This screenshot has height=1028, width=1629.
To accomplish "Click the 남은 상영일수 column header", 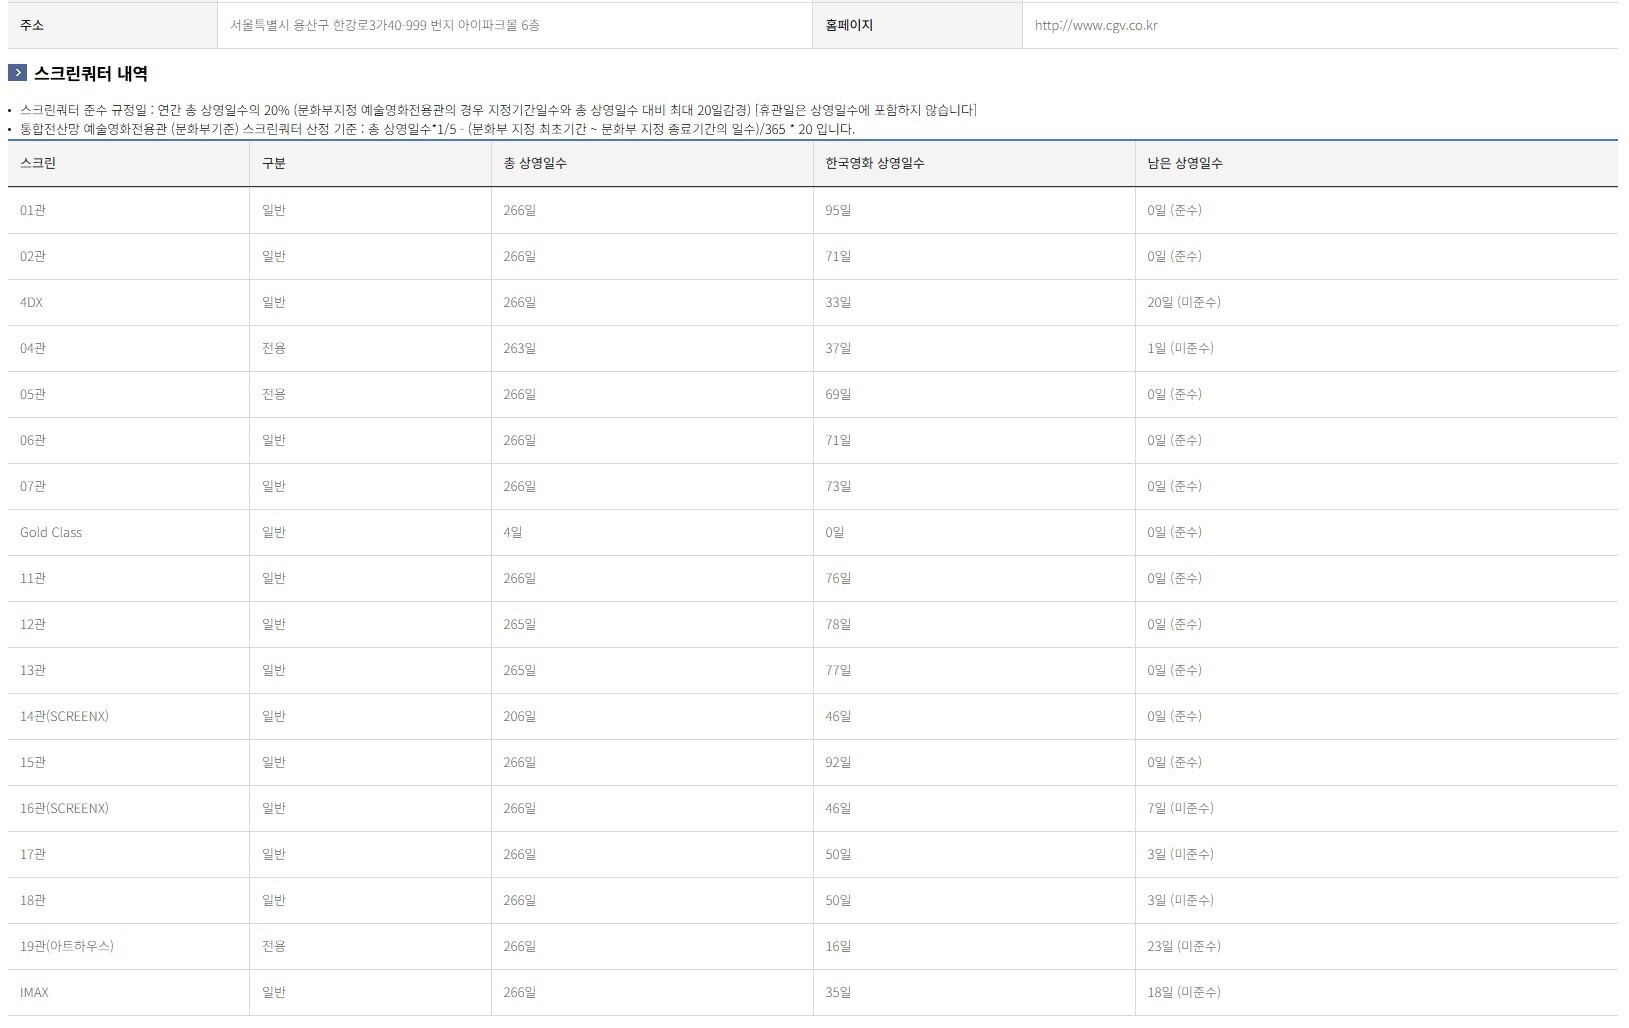I will (1185, 163).
